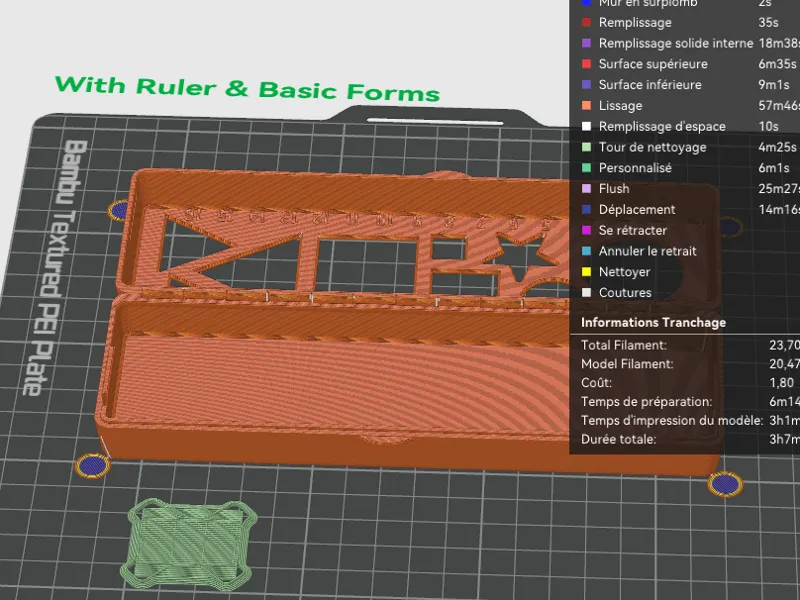Click the Informations Tranchage heading

pos(653,322)
